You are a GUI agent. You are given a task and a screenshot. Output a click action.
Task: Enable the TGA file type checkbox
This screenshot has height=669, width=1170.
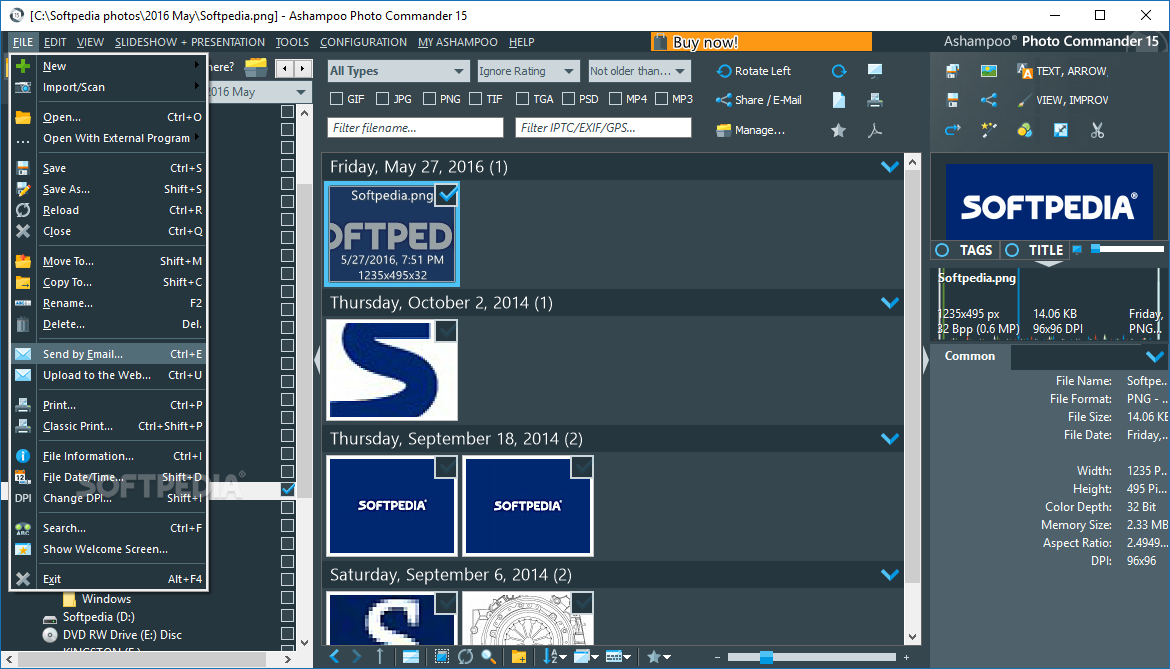(522, 98)
